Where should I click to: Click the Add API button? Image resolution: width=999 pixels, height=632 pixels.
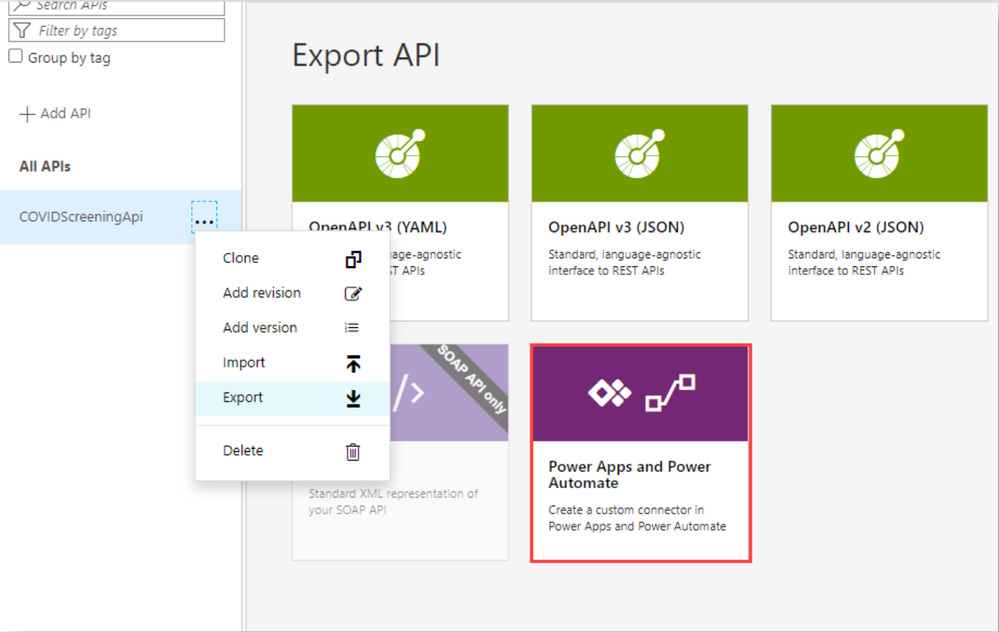point(55,114)
